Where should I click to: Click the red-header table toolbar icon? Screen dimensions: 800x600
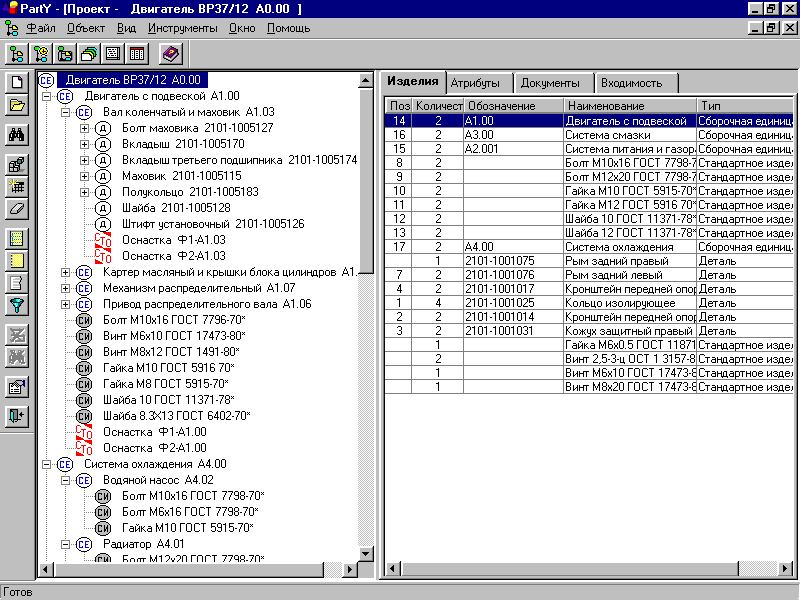click(x=137, y=54)
